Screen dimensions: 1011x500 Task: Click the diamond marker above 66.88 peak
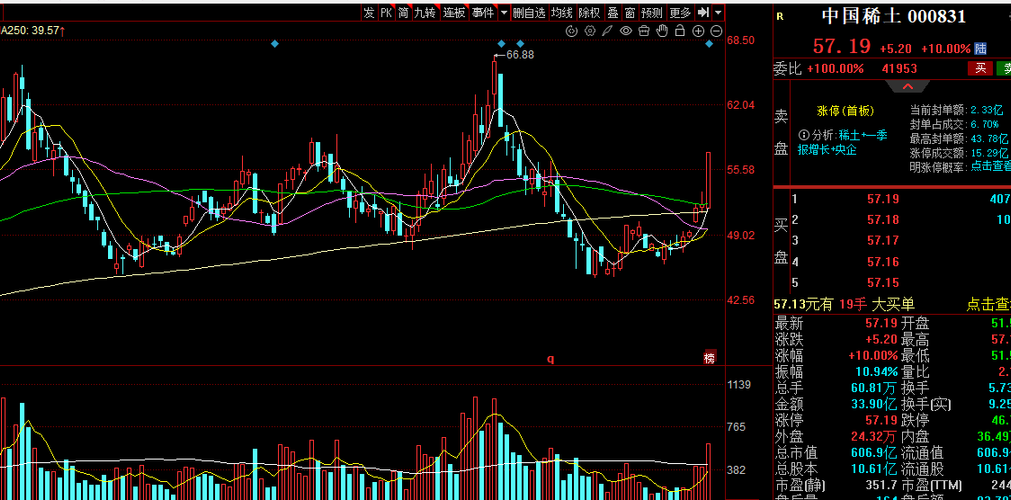(501, 43)
